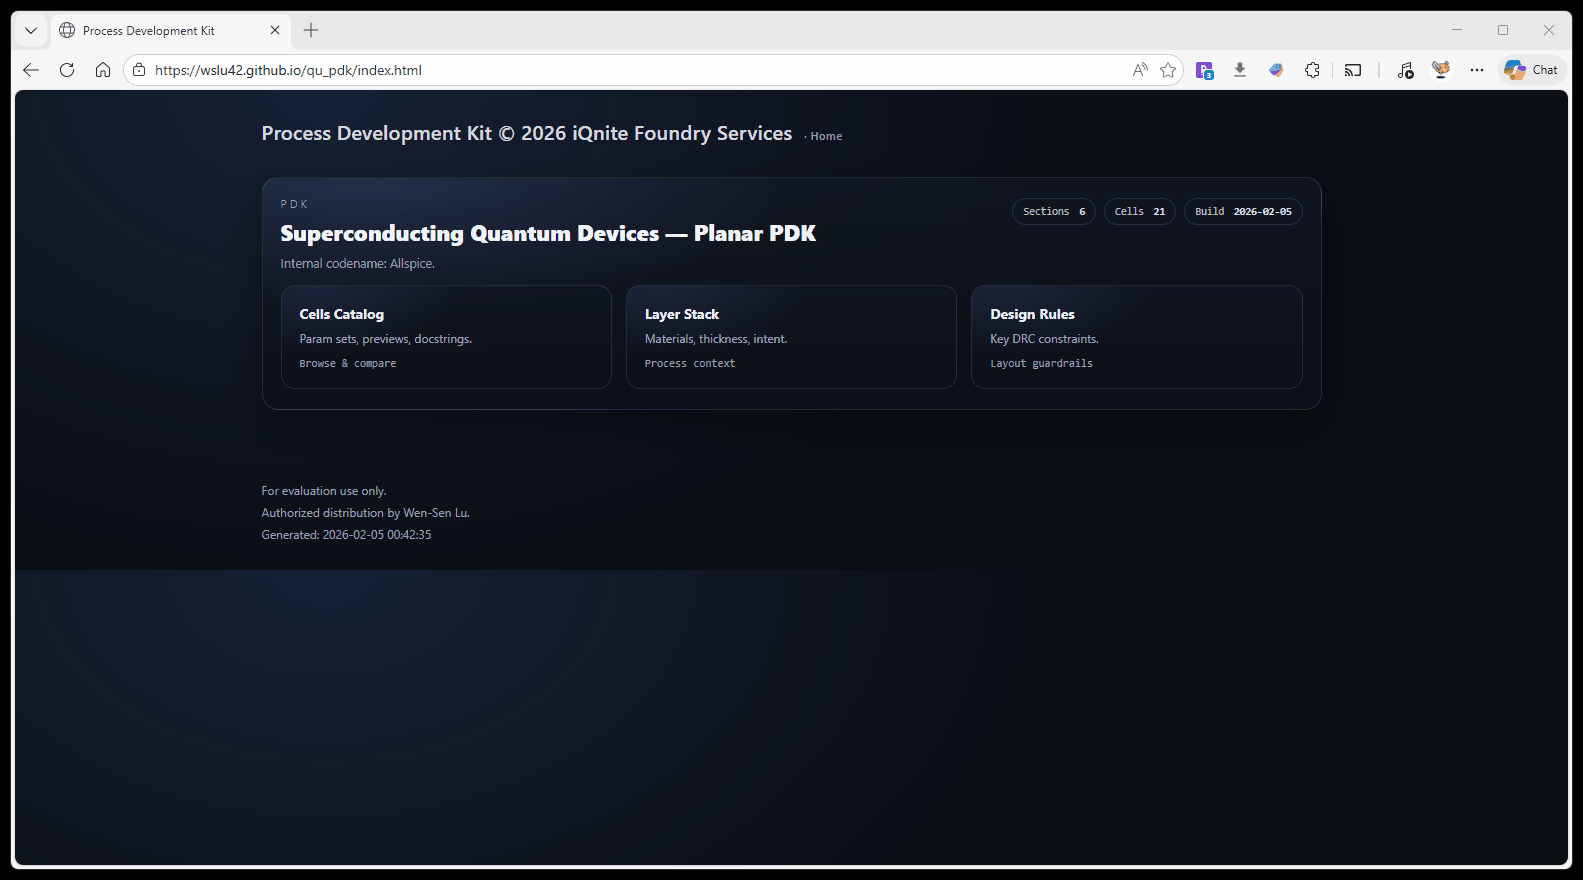This screenshot has width=1583, height=880.
Task: Close the Process Development Kit tab
Action: click(275, 30)
